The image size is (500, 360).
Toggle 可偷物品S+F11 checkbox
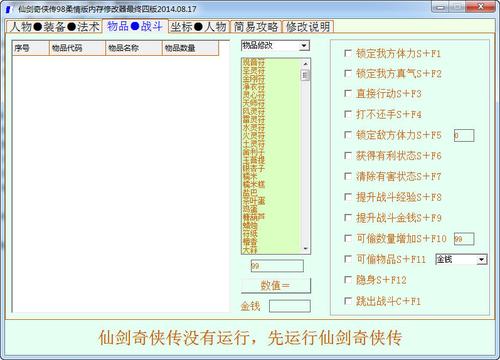pos(348,259)
